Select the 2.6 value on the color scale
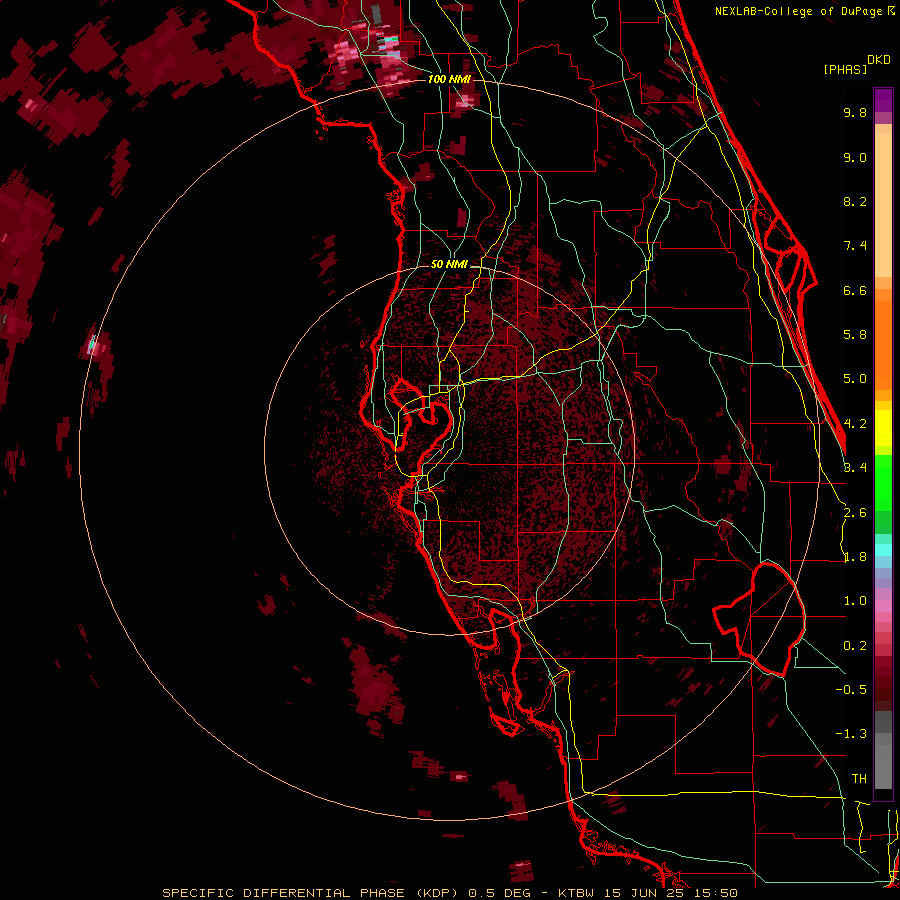The height and width of the screenshot is (900, 900). 855,513
